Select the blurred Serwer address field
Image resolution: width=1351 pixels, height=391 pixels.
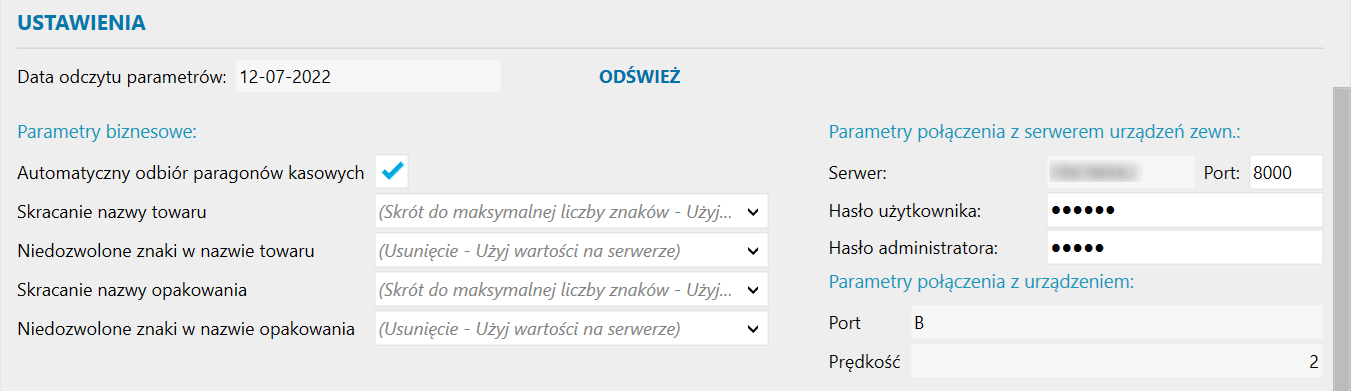click(x=1120, y=172)
